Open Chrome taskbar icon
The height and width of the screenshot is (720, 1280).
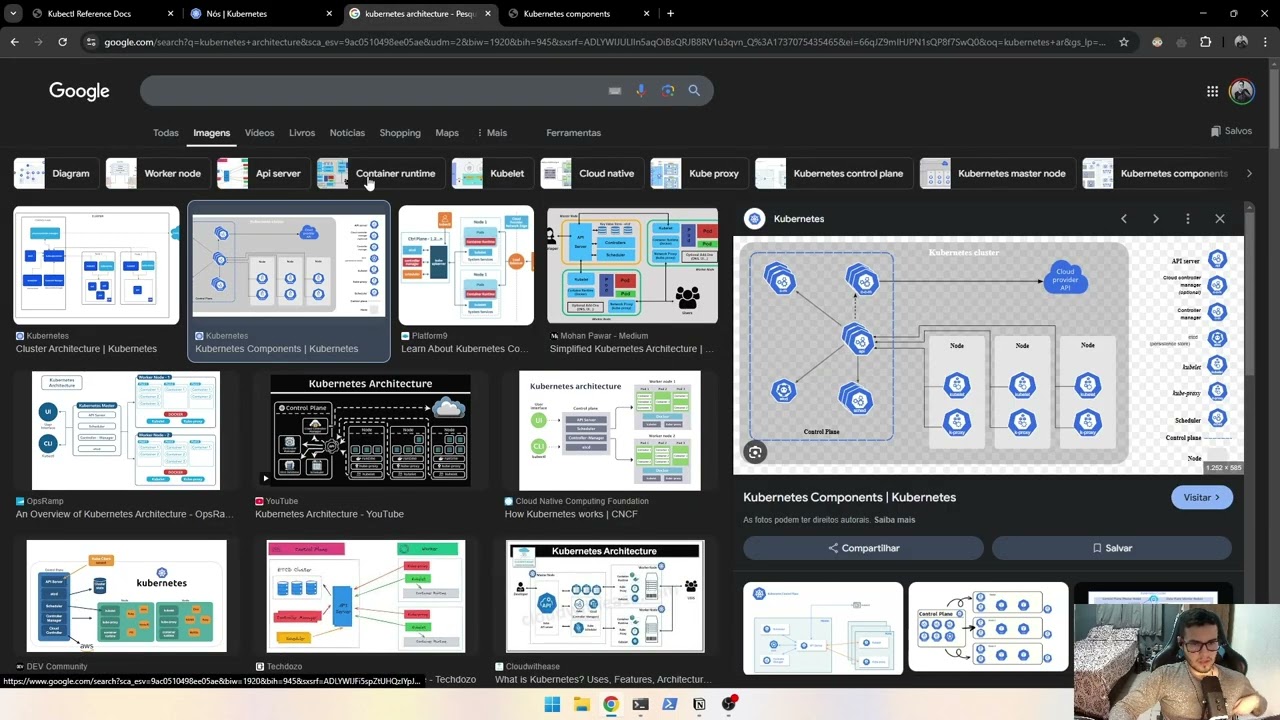(x=611, y=704)
